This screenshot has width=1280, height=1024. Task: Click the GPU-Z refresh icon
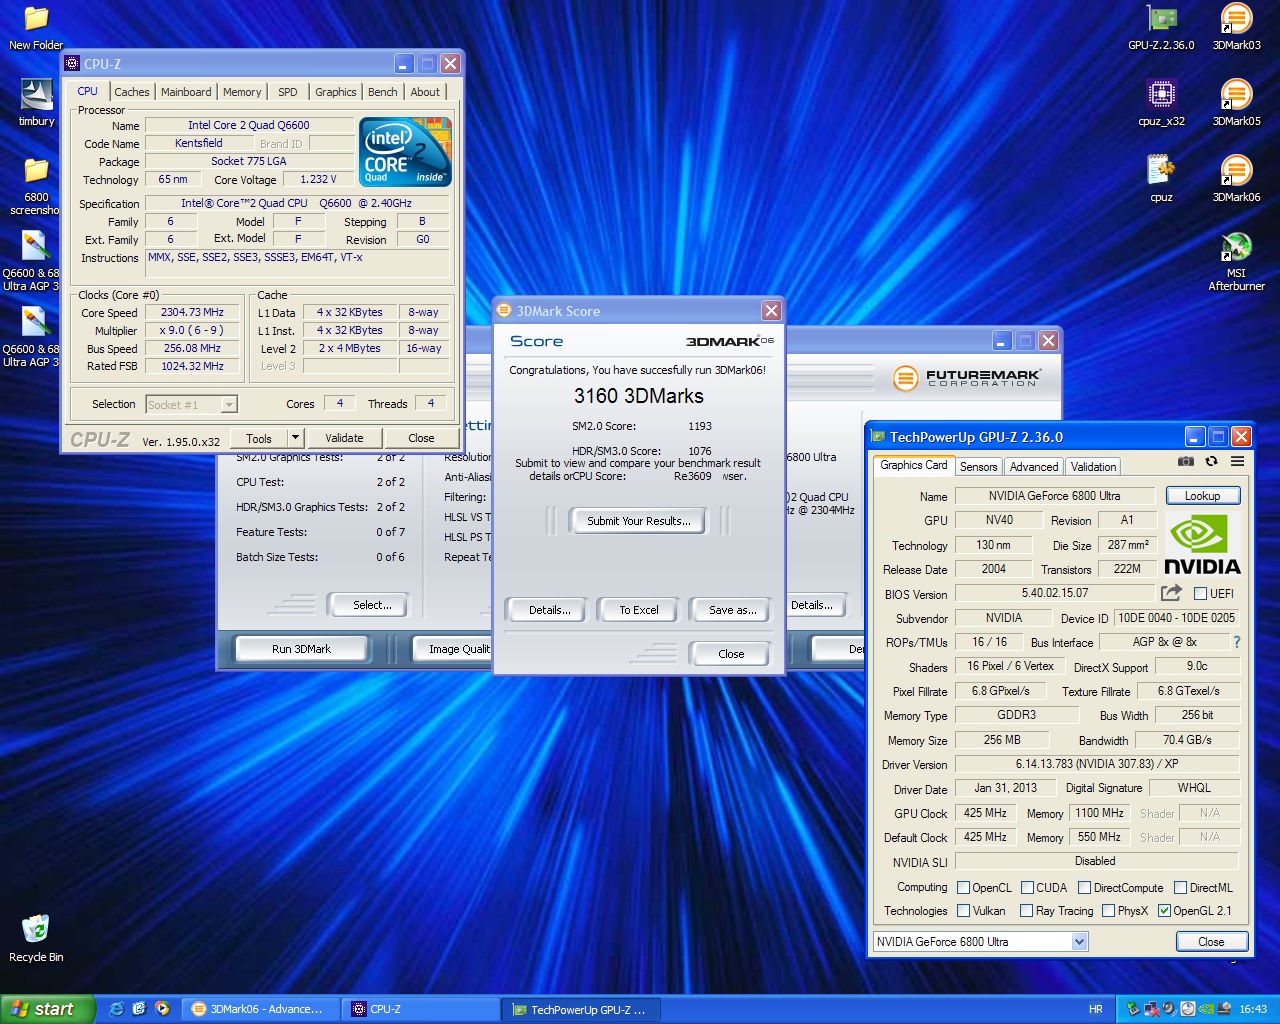pos(1211,462)
